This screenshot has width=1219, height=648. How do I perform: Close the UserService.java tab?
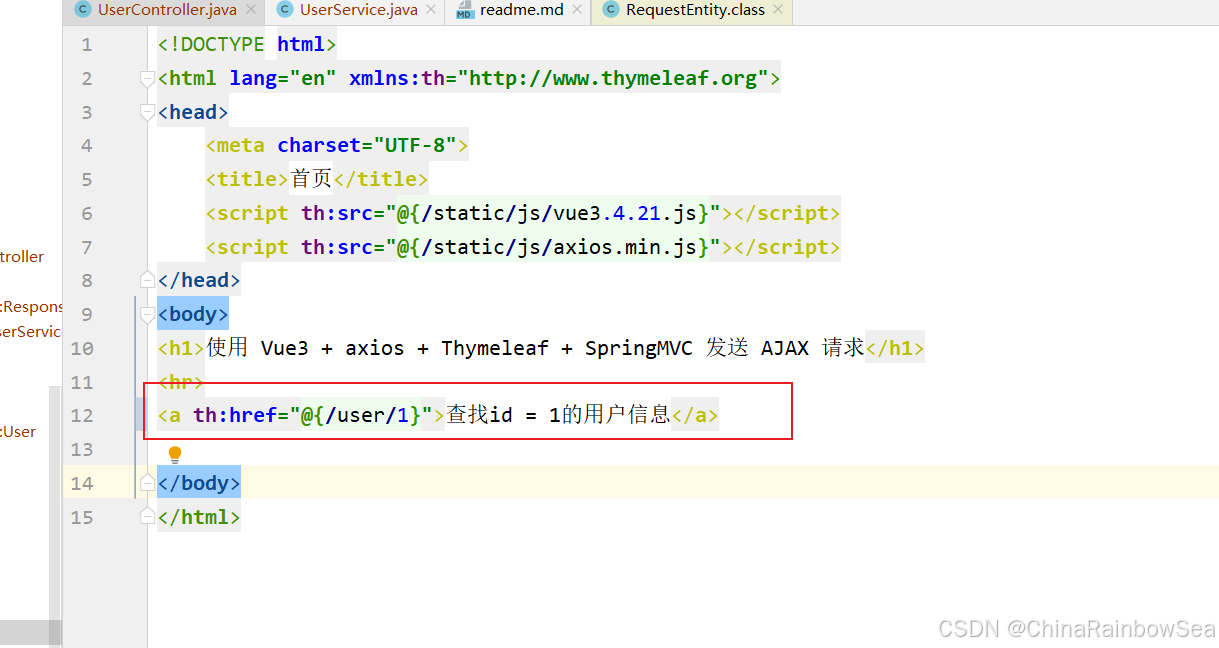point(431,10)
